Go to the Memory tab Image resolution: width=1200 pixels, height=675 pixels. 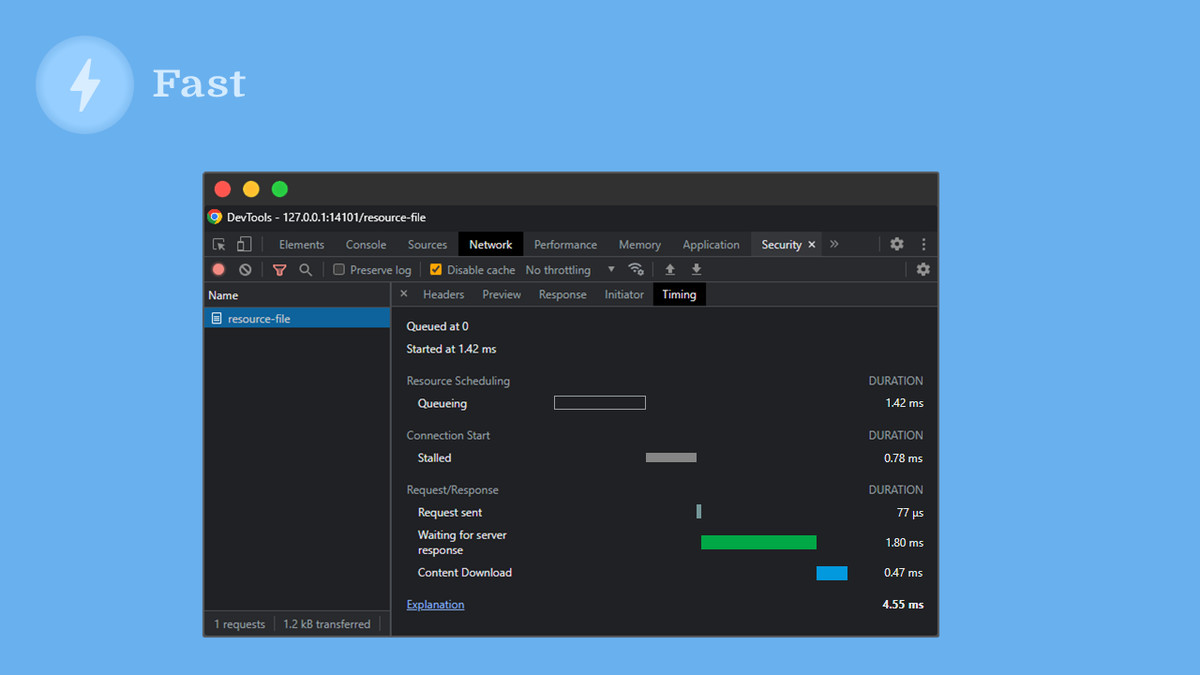pyautogui.click(x=640, y=244)
